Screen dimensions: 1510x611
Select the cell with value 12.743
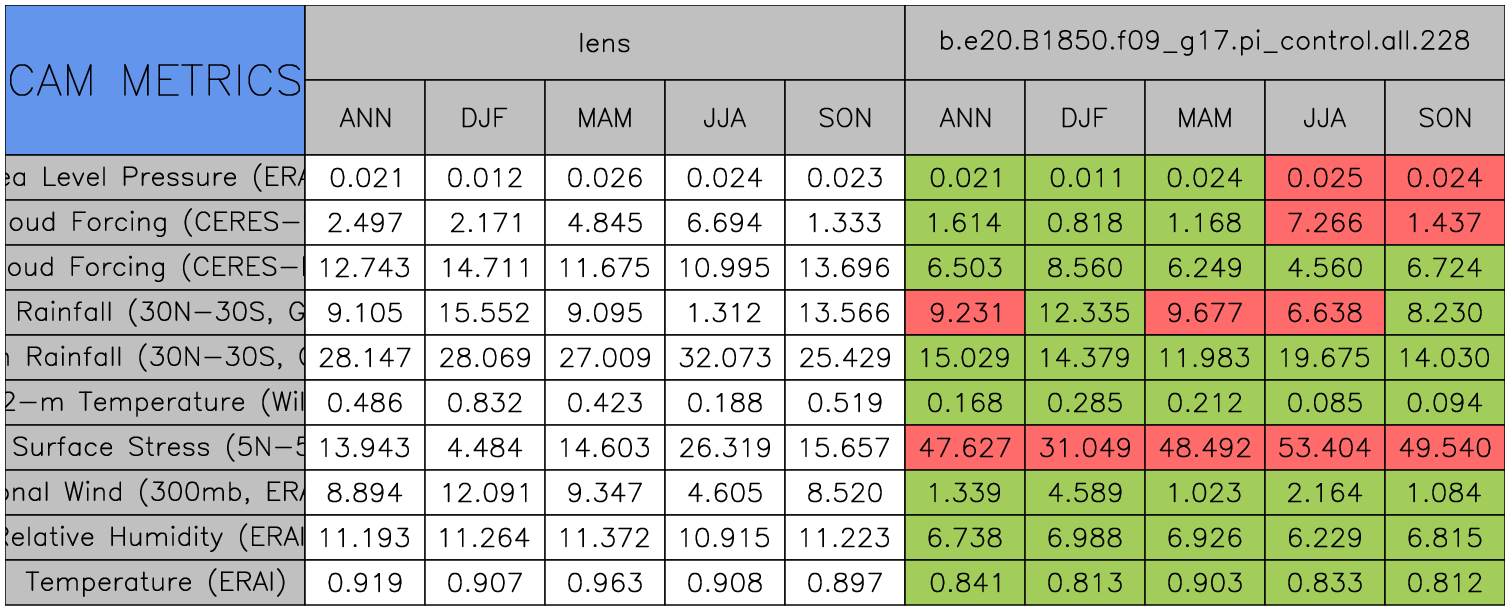(x=364, y=267)
